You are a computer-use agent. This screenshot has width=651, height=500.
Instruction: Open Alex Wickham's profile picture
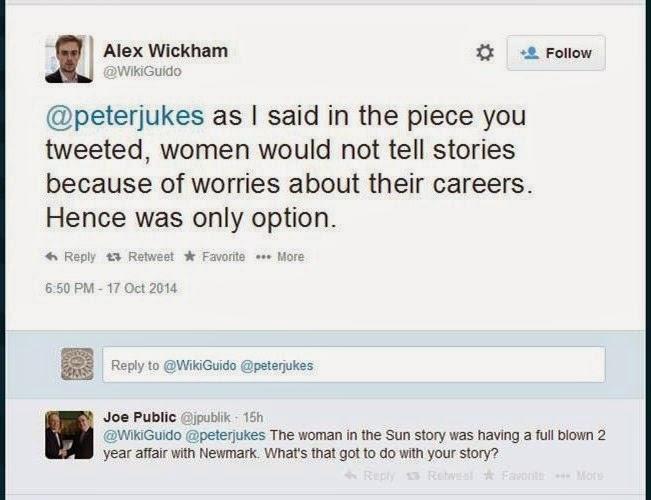tap(69, 59)
